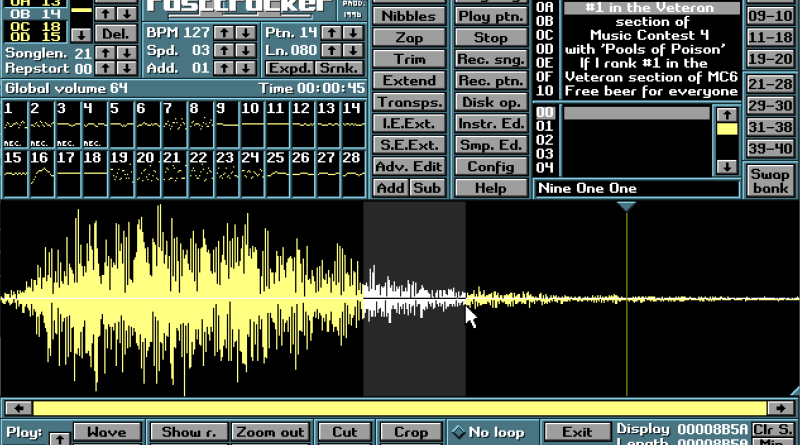Click the down arrow of the sample list
The image size is (800, 445).
(x=727, y=166)
